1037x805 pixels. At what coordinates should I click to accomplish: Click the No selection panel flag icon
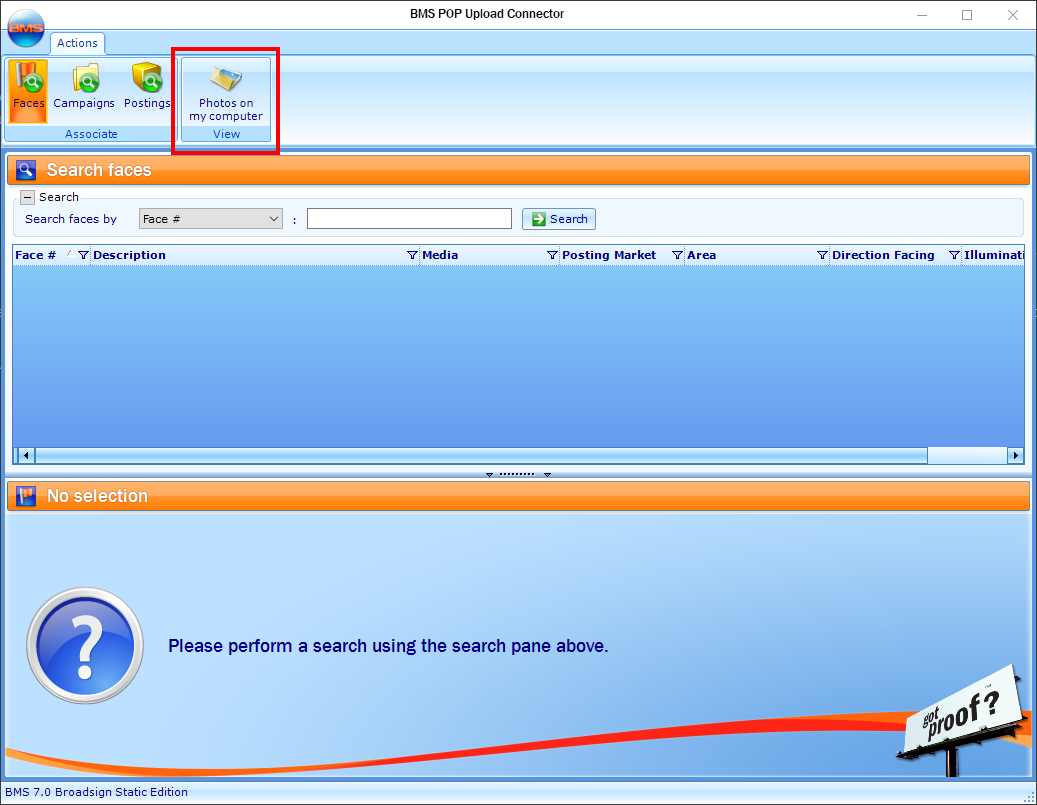26,496
